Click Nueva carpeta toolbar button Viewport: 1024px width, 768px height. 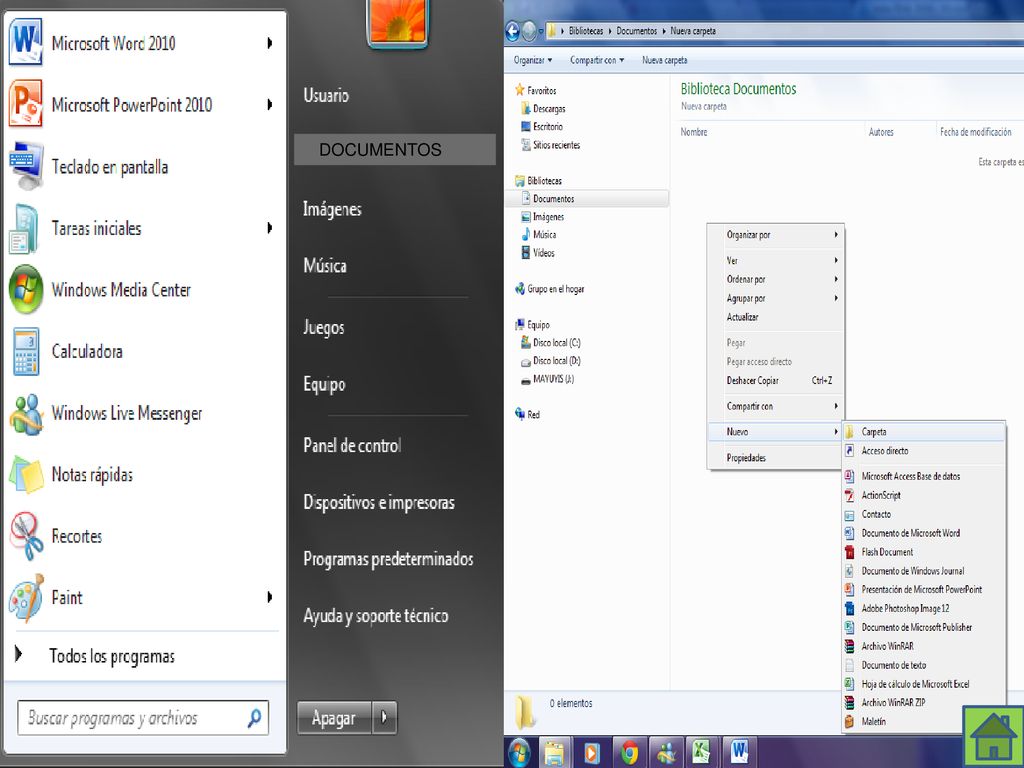coord(664,60)
